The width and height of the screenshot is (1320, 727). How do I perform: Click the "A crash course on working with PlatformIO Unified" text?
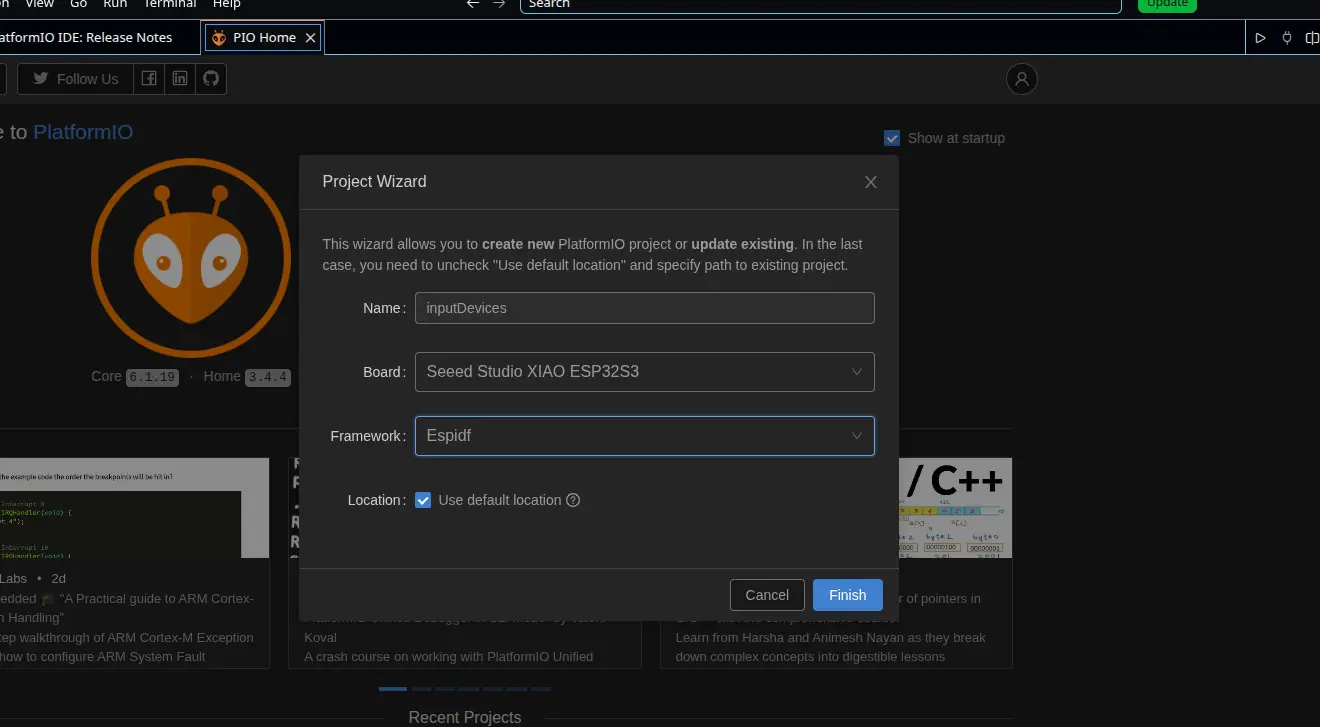[449, 657]
